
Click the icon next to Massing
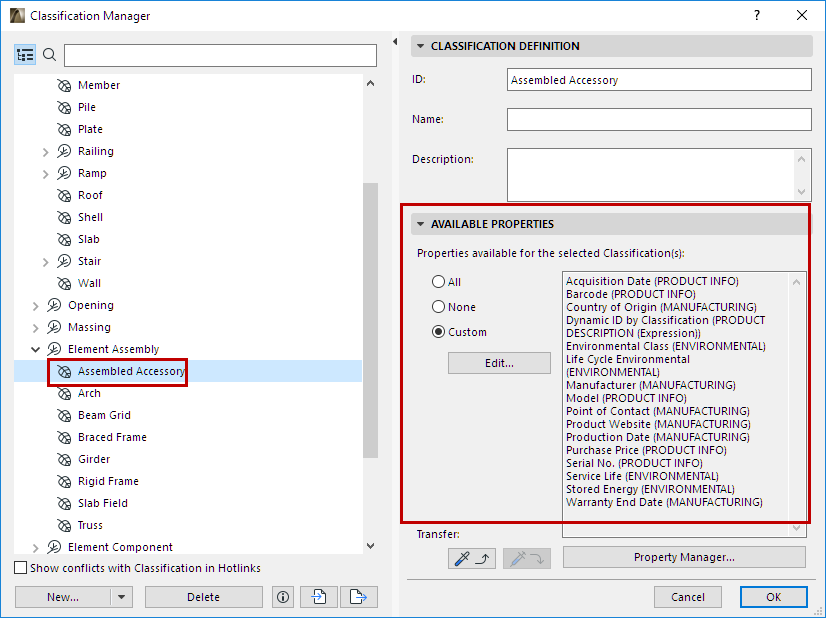54,327
